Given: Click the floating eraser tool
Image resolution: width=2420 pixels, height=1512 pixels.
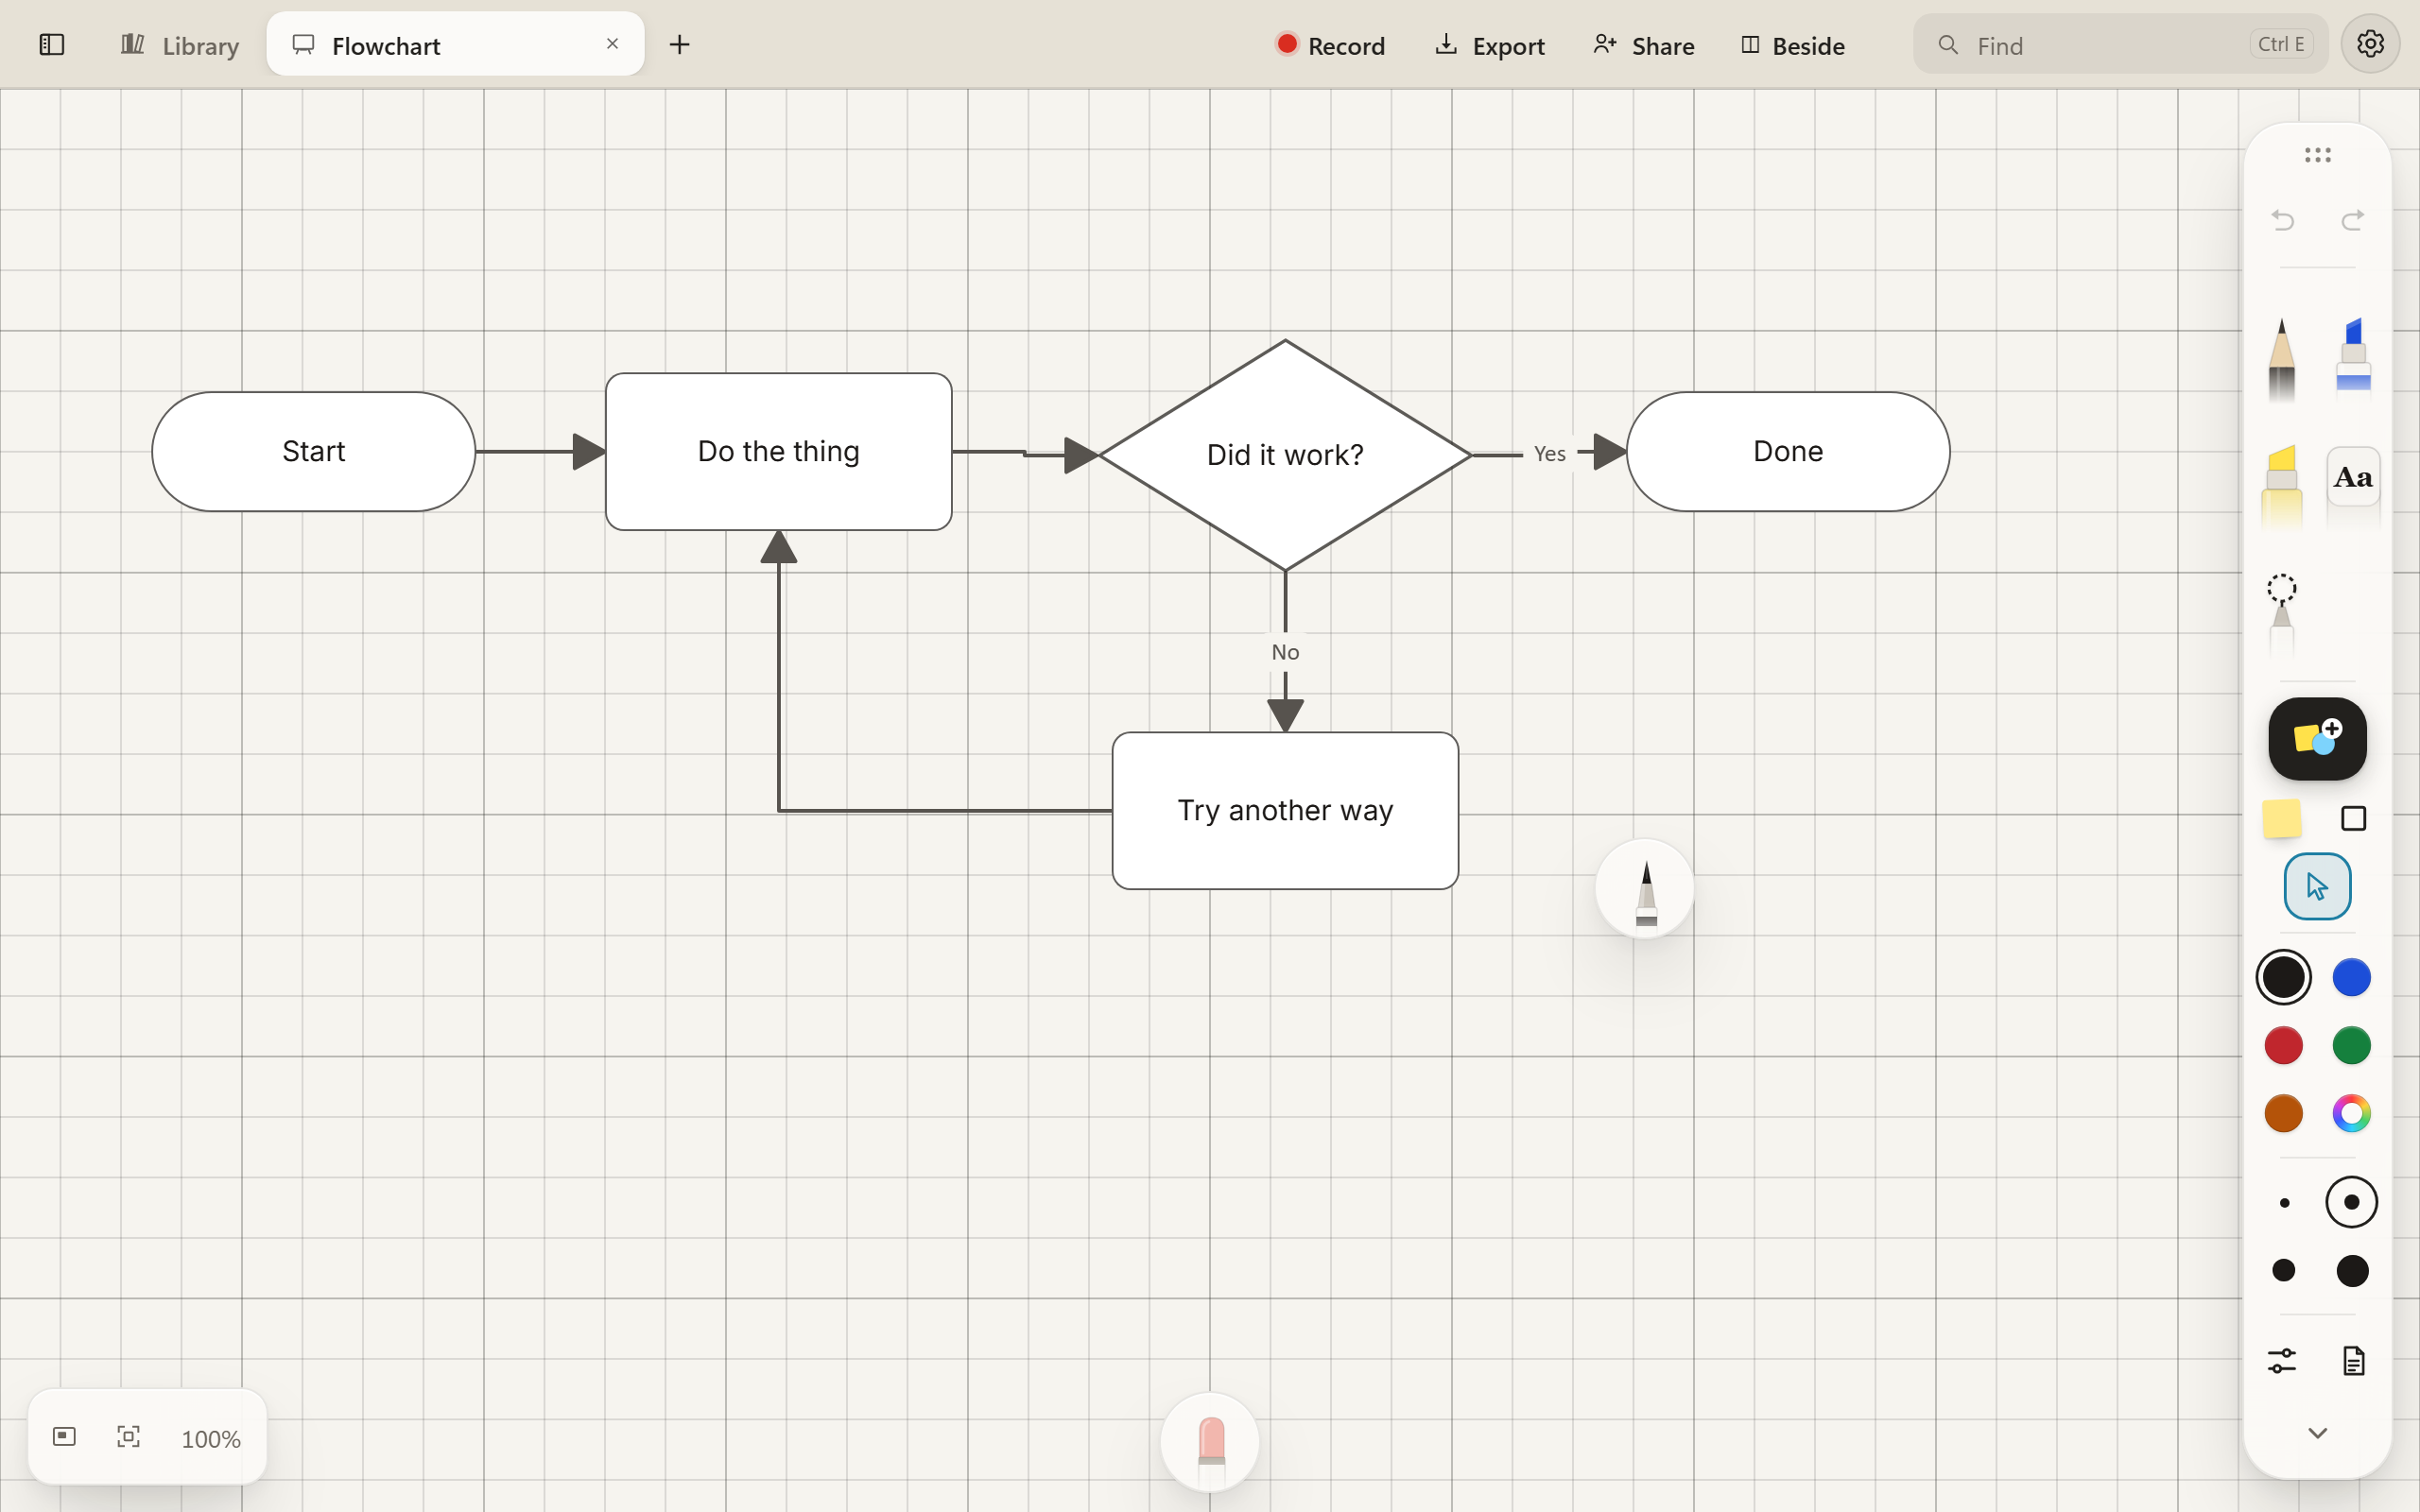Looking at the screenshot, I should click(1210, 1442).
